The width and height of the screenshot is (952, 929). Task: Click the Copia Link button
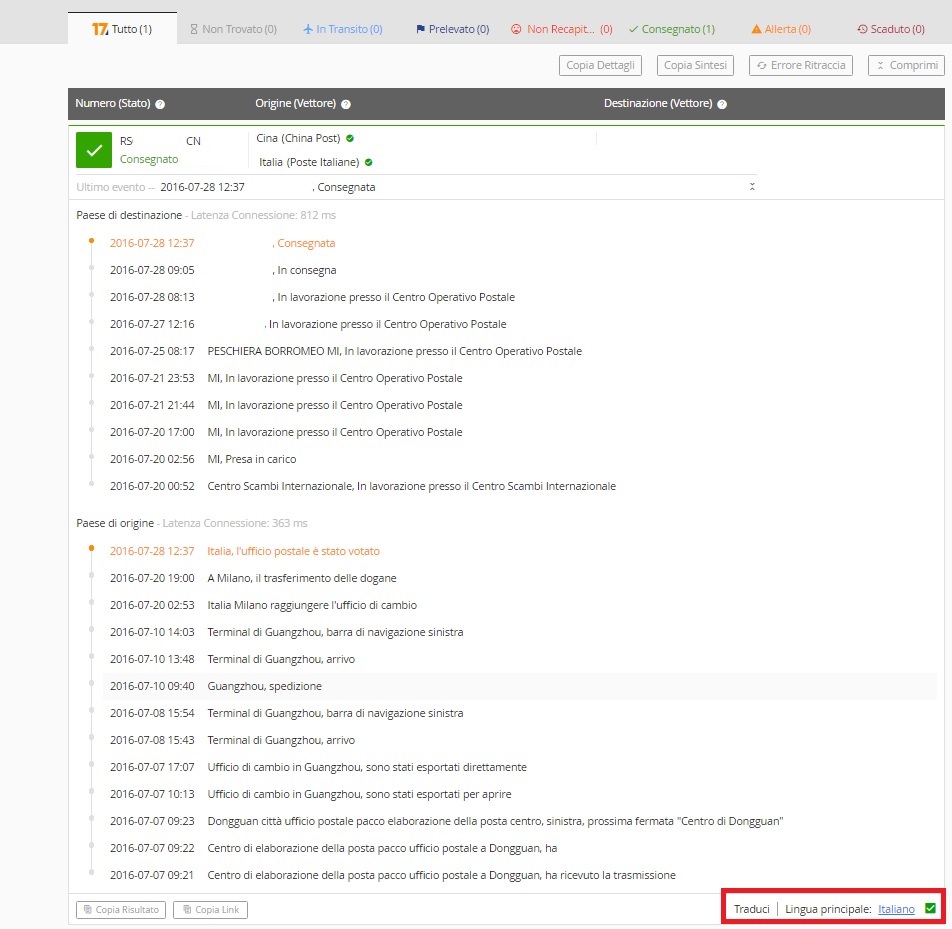pyautogui.click(x=210, y=909)
